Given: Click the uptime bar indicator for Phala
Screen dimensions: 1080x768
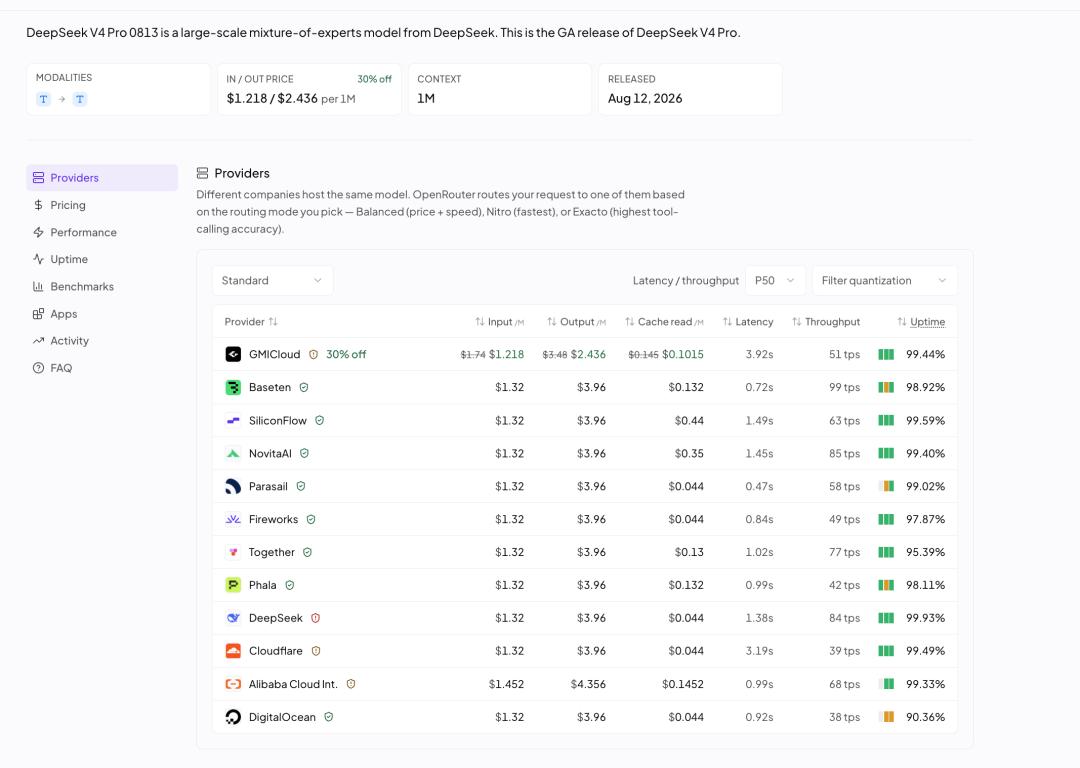Looking at the screenshot, I should coord(886,585).
